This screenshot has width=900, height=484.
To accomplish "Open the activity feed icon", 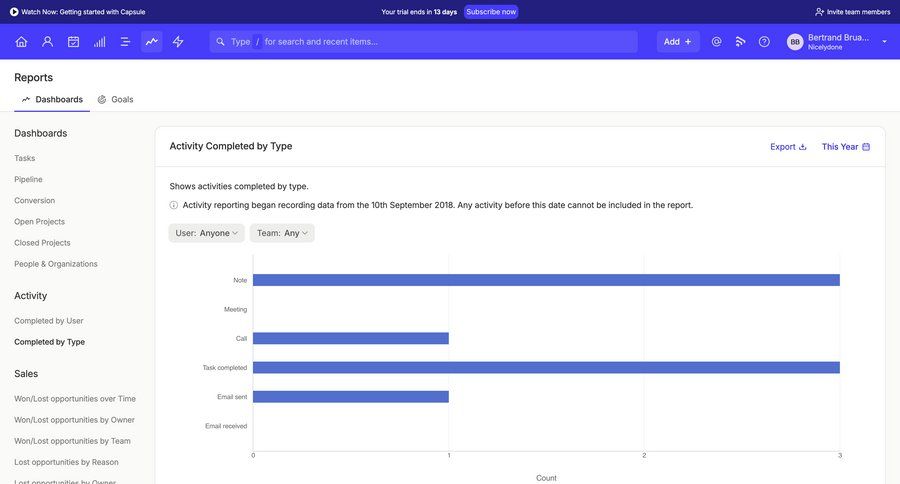I will 740,42.
